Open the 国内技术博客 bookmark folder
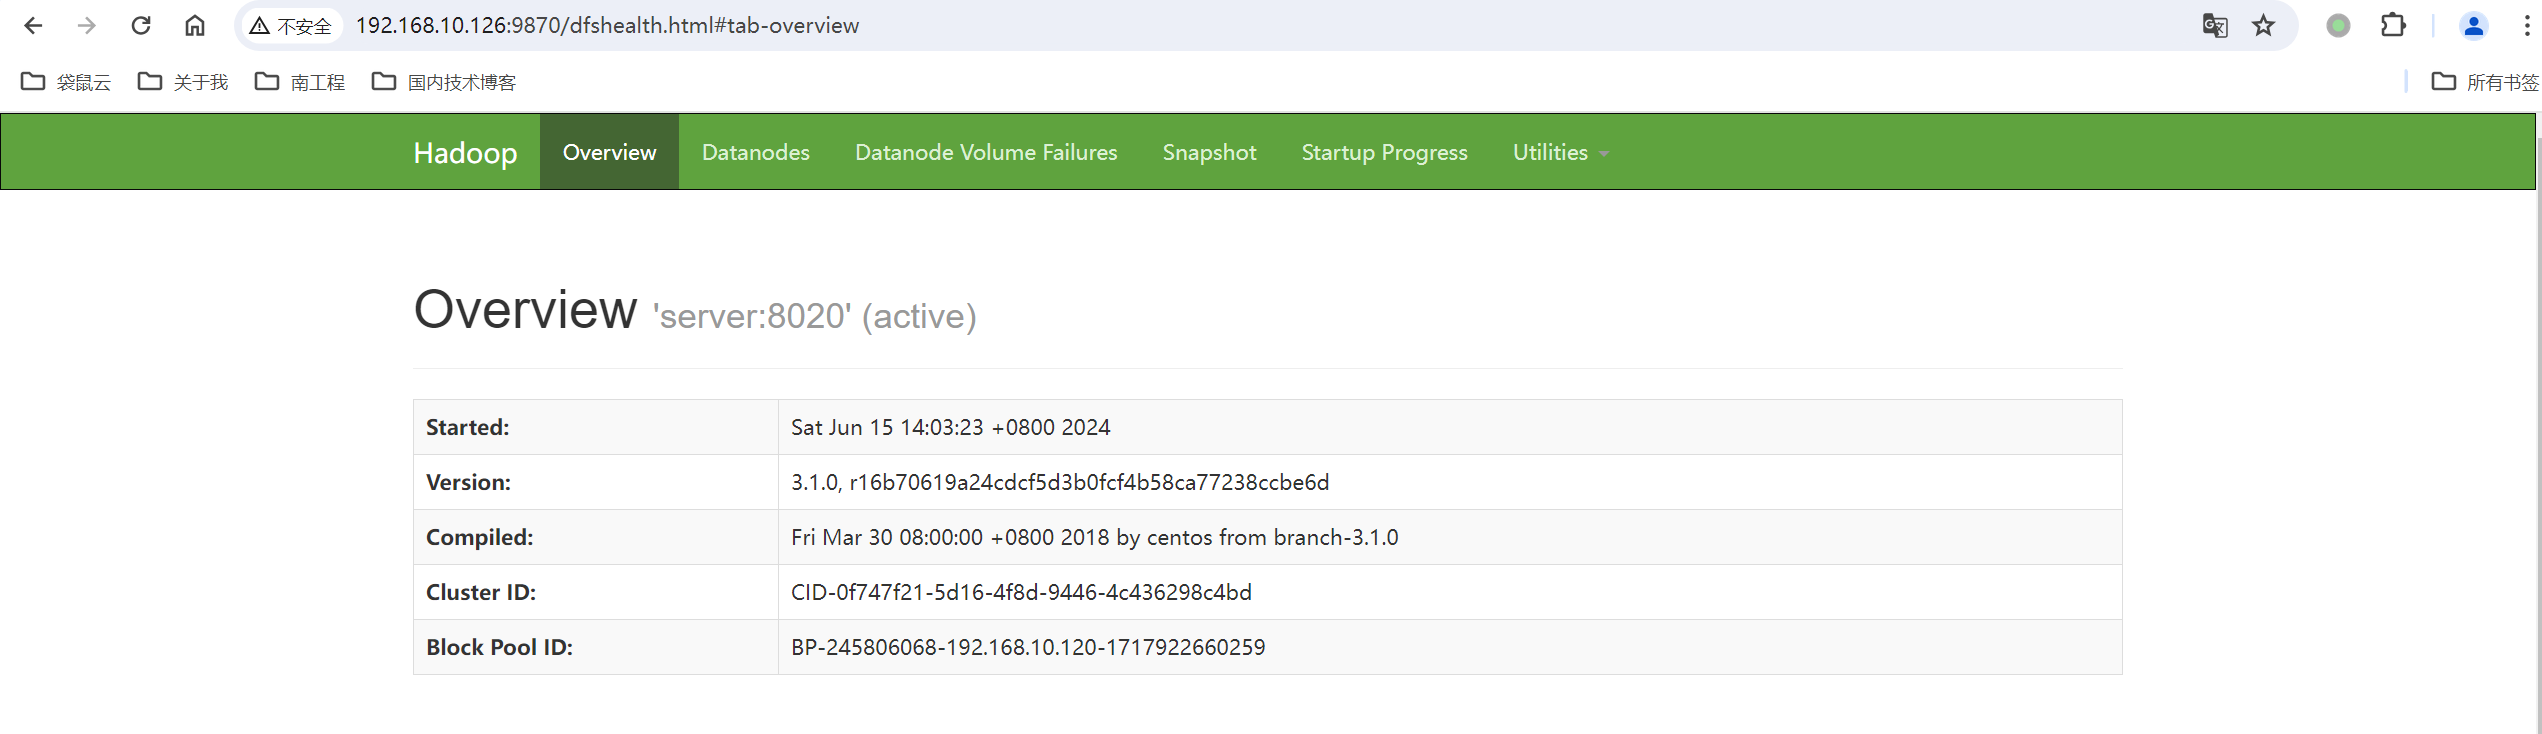 coord(444,82)
